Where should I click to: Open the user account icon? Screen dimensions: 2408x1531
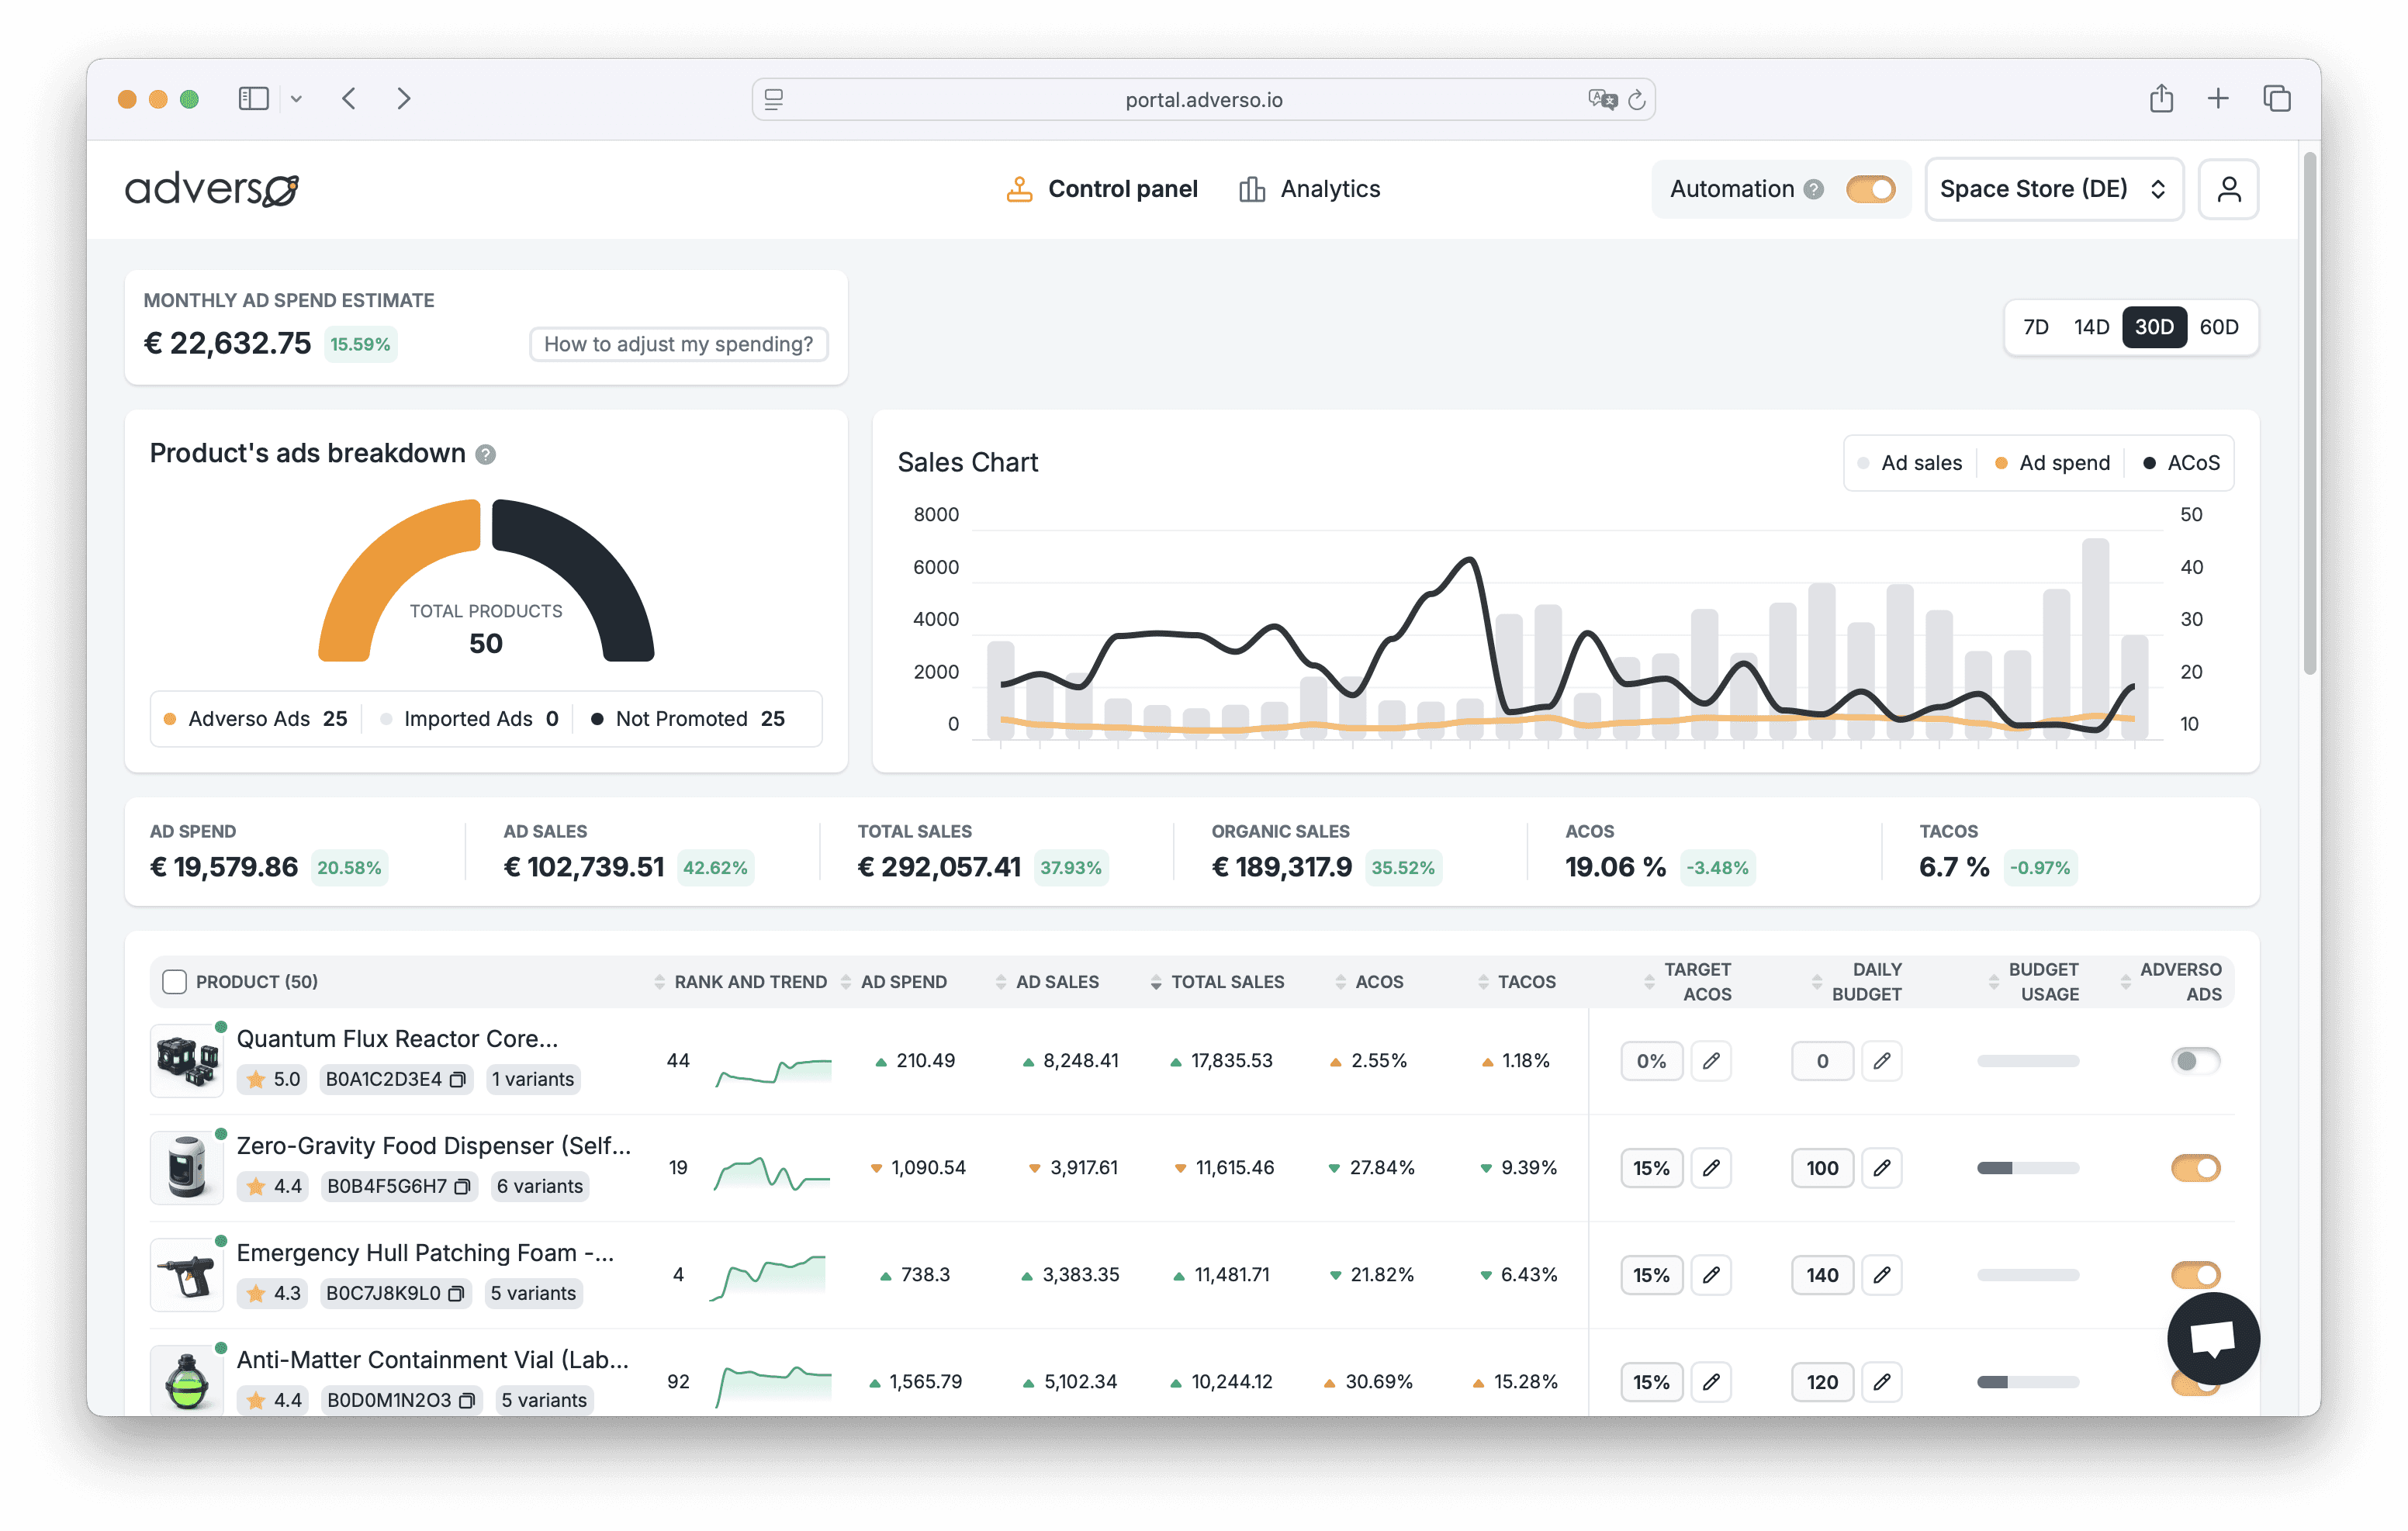(x=2228, y=189)
